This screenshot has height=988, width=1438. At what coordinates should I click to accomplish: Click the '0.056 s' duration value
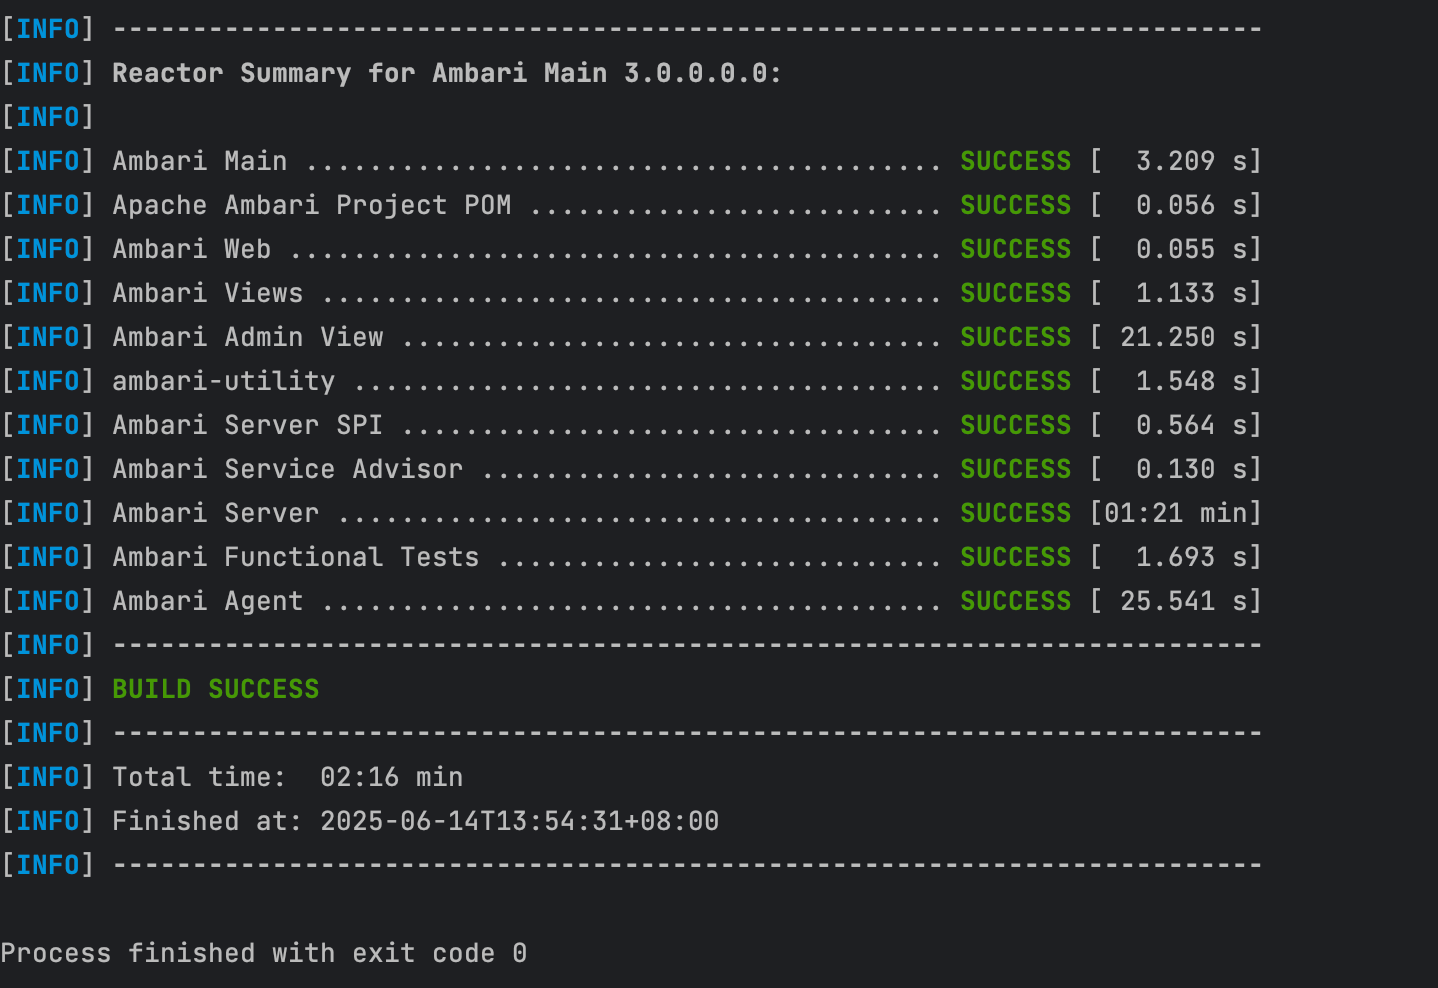pos(1192,205)
